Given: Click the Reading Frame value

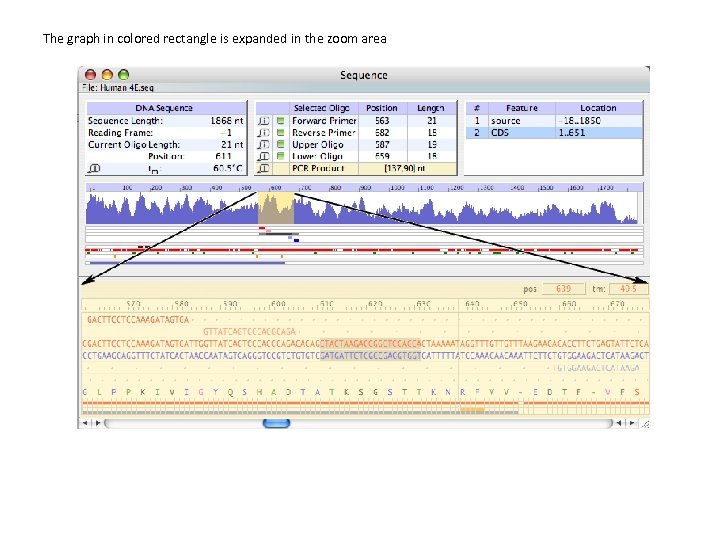Looking at the screenshot, I should tap(226, 133).
